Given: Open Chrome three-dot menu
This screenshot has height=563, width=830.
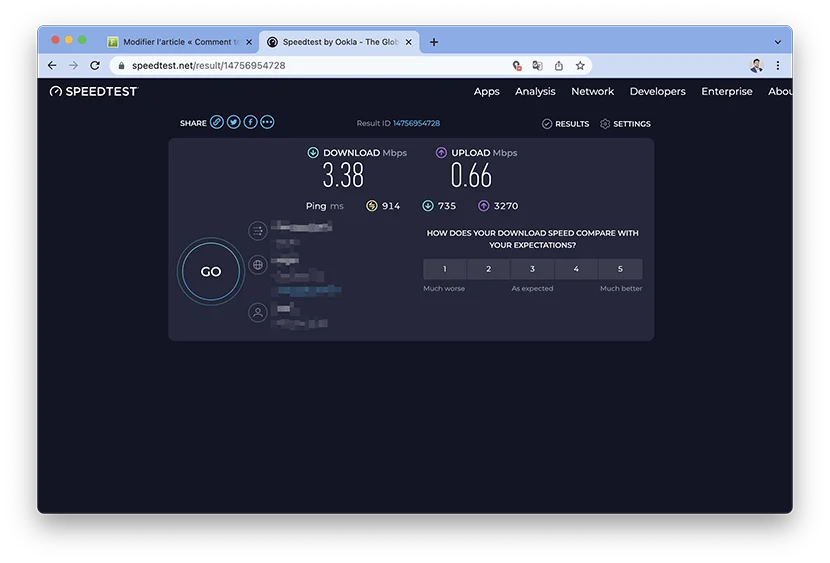Looking at the screenshot, I should 778,66.
